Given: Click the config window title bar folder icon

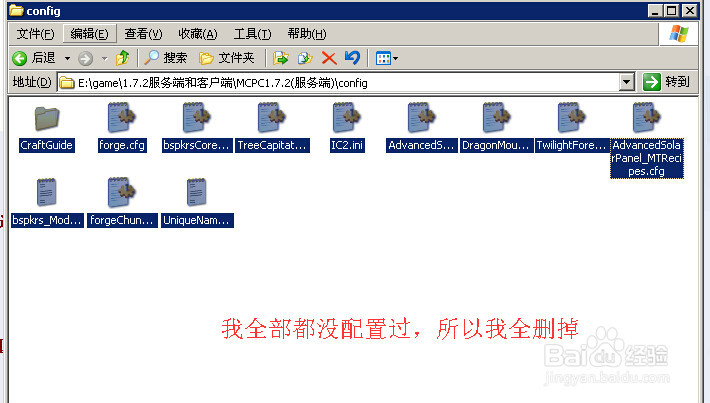Looking at the screenshot, I should (16, 10).
